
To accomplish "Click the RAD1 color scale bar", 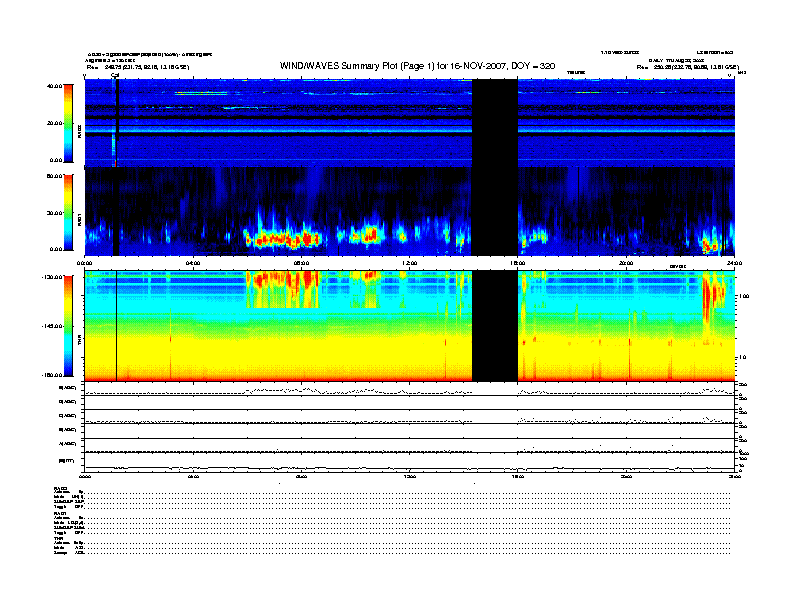I will [68, 213].
